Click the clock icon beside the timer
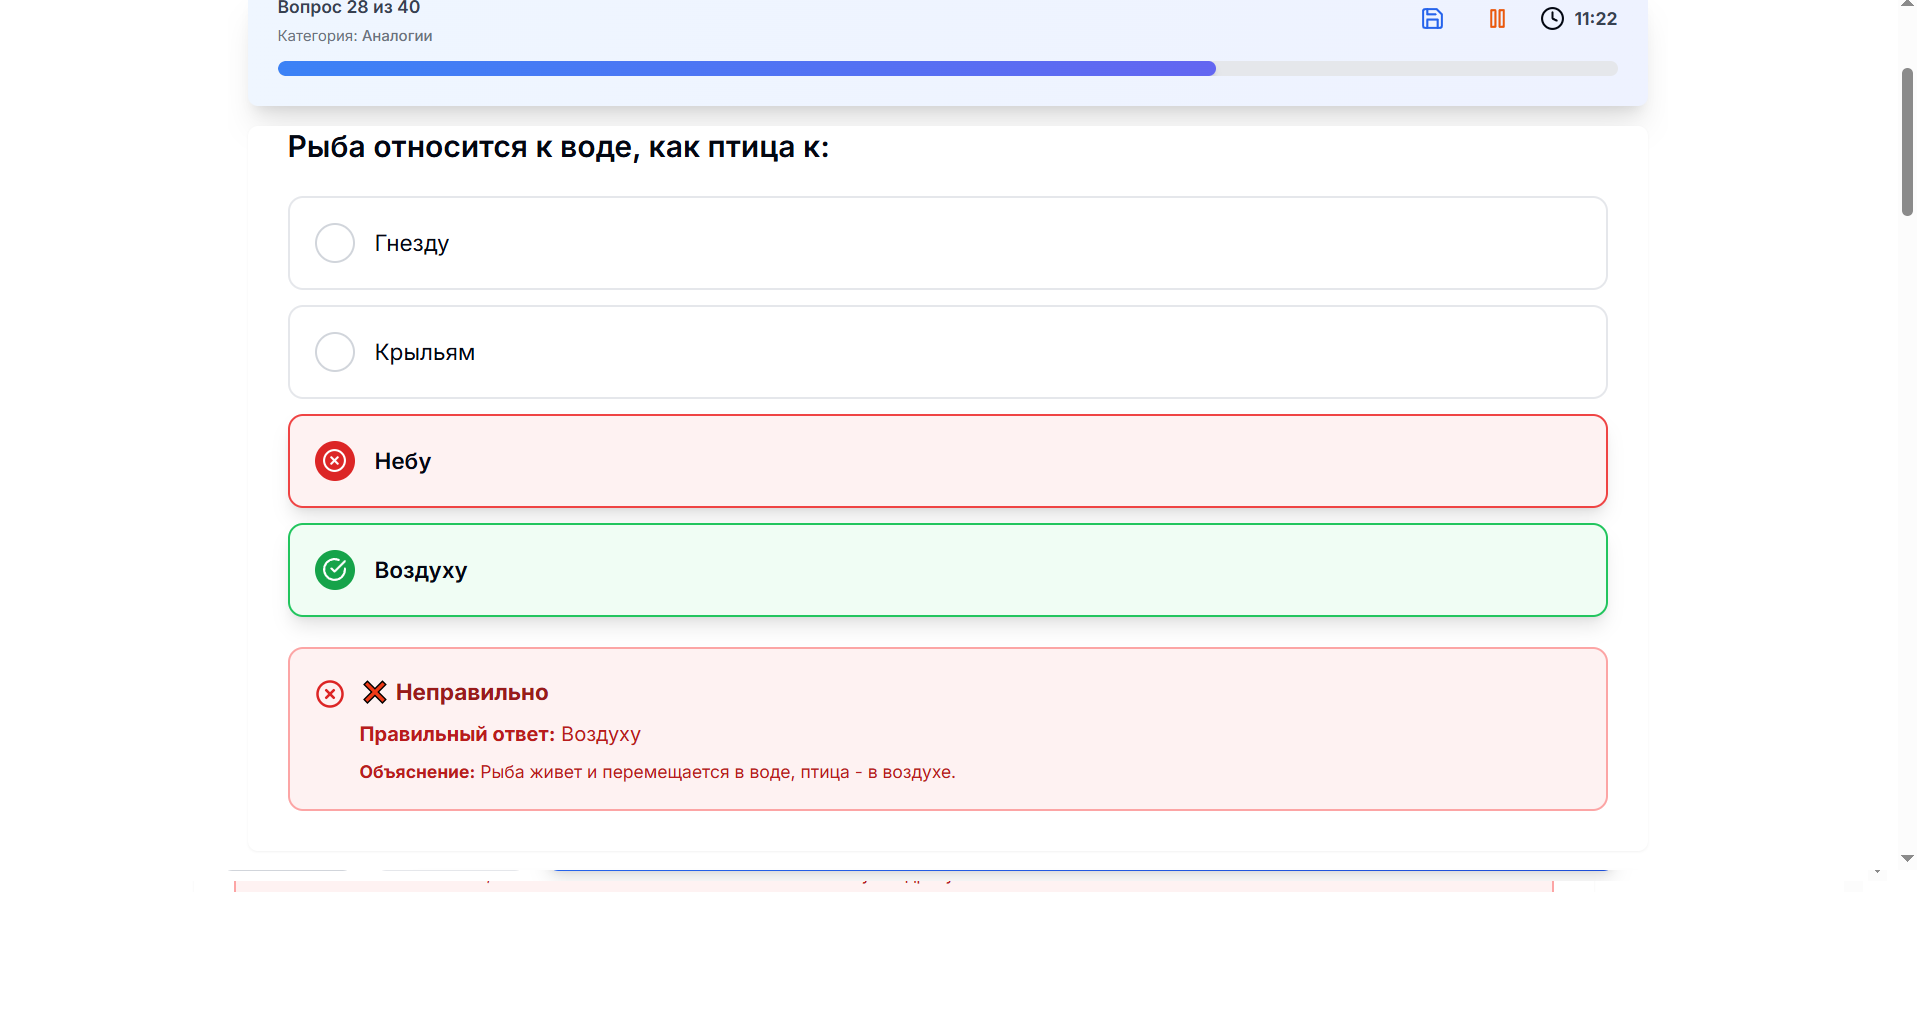Image resolution: width=1920 pixels, height=1030 pixels. (x=1552, y=19)
